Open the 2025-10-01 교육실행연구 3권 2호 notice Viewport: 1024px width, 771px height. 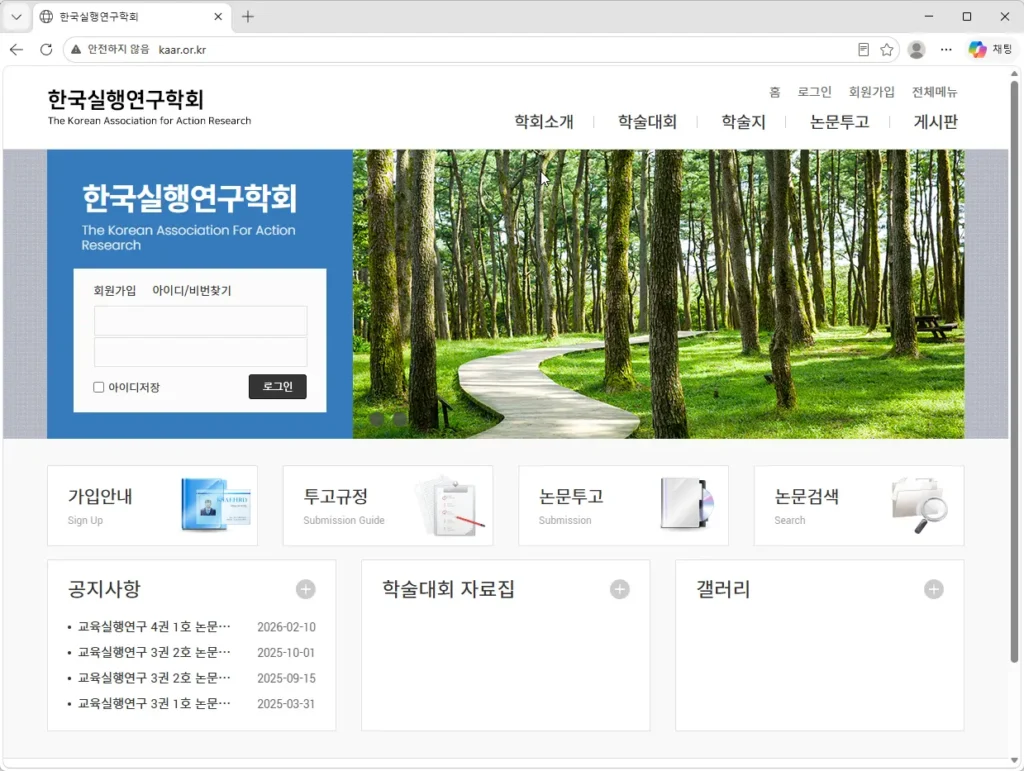154,652
